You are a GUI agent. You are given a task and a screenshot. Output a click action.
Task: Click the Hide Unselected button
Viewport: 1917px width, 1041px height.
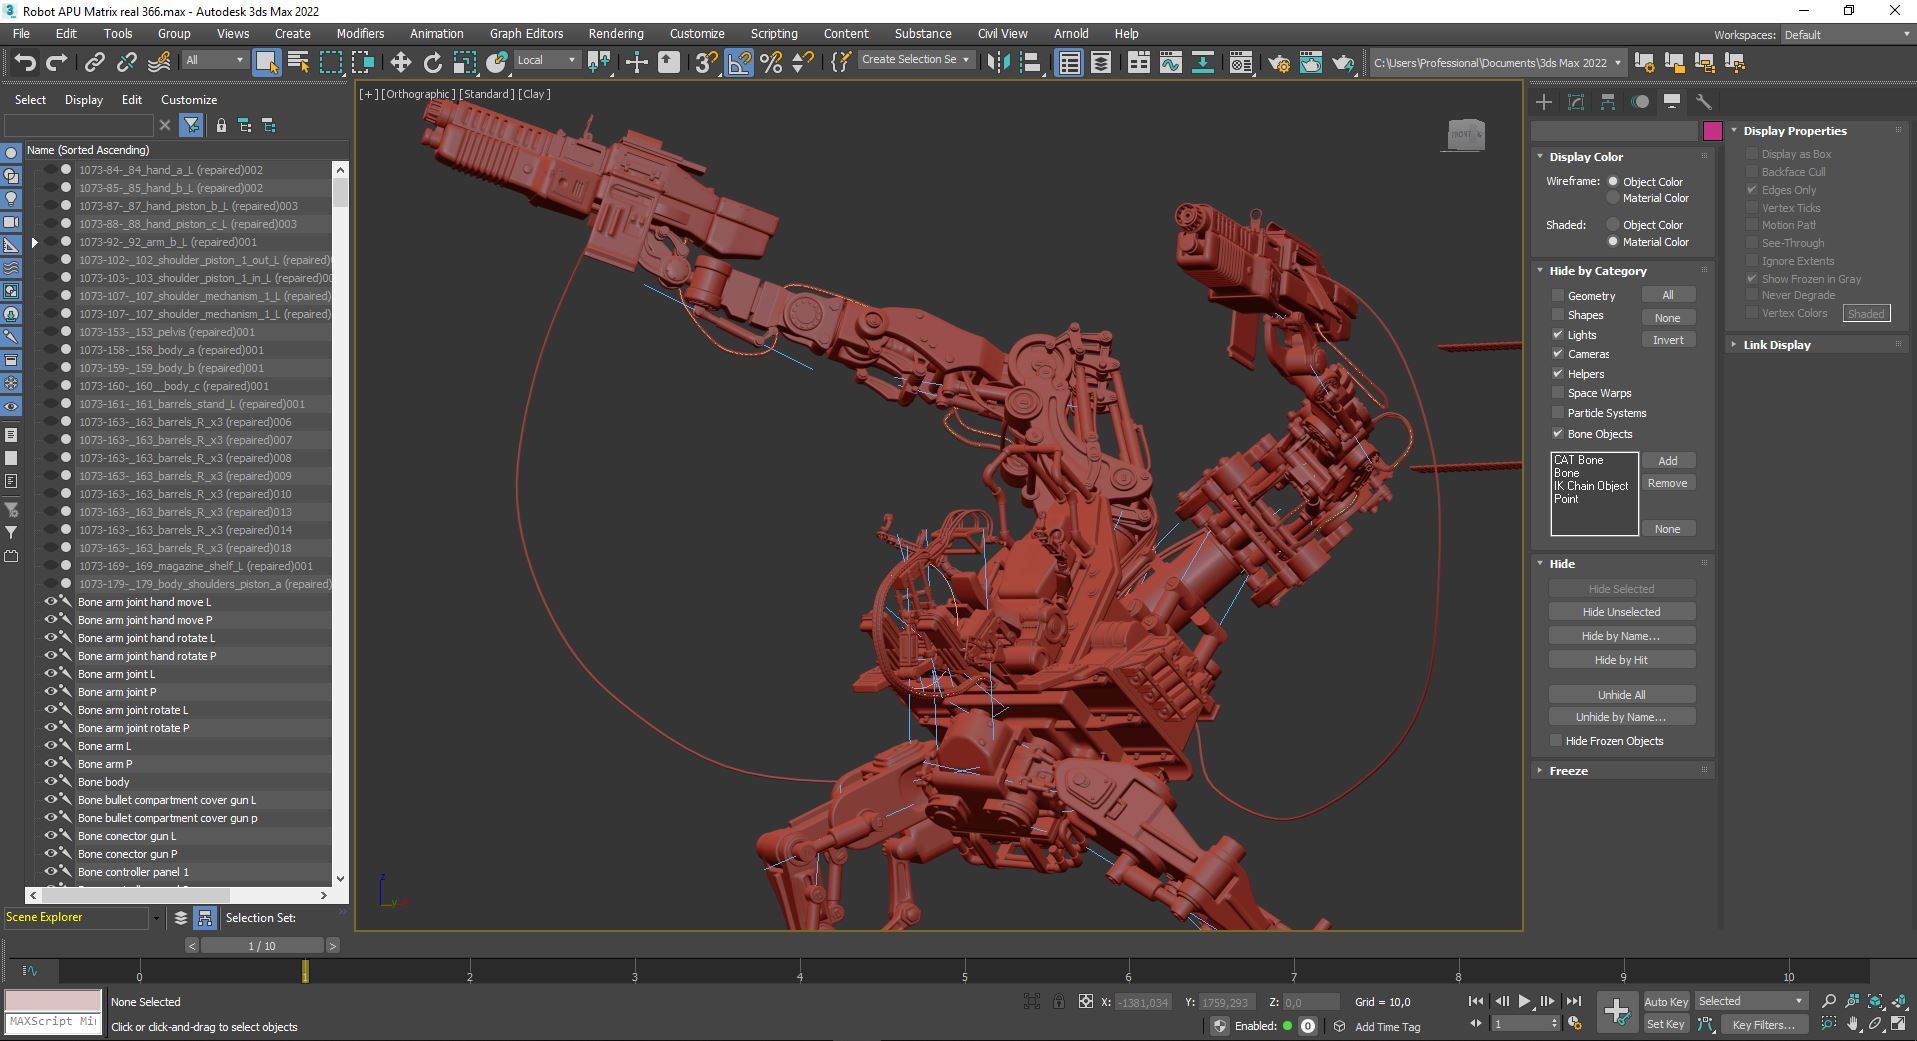1621,612
